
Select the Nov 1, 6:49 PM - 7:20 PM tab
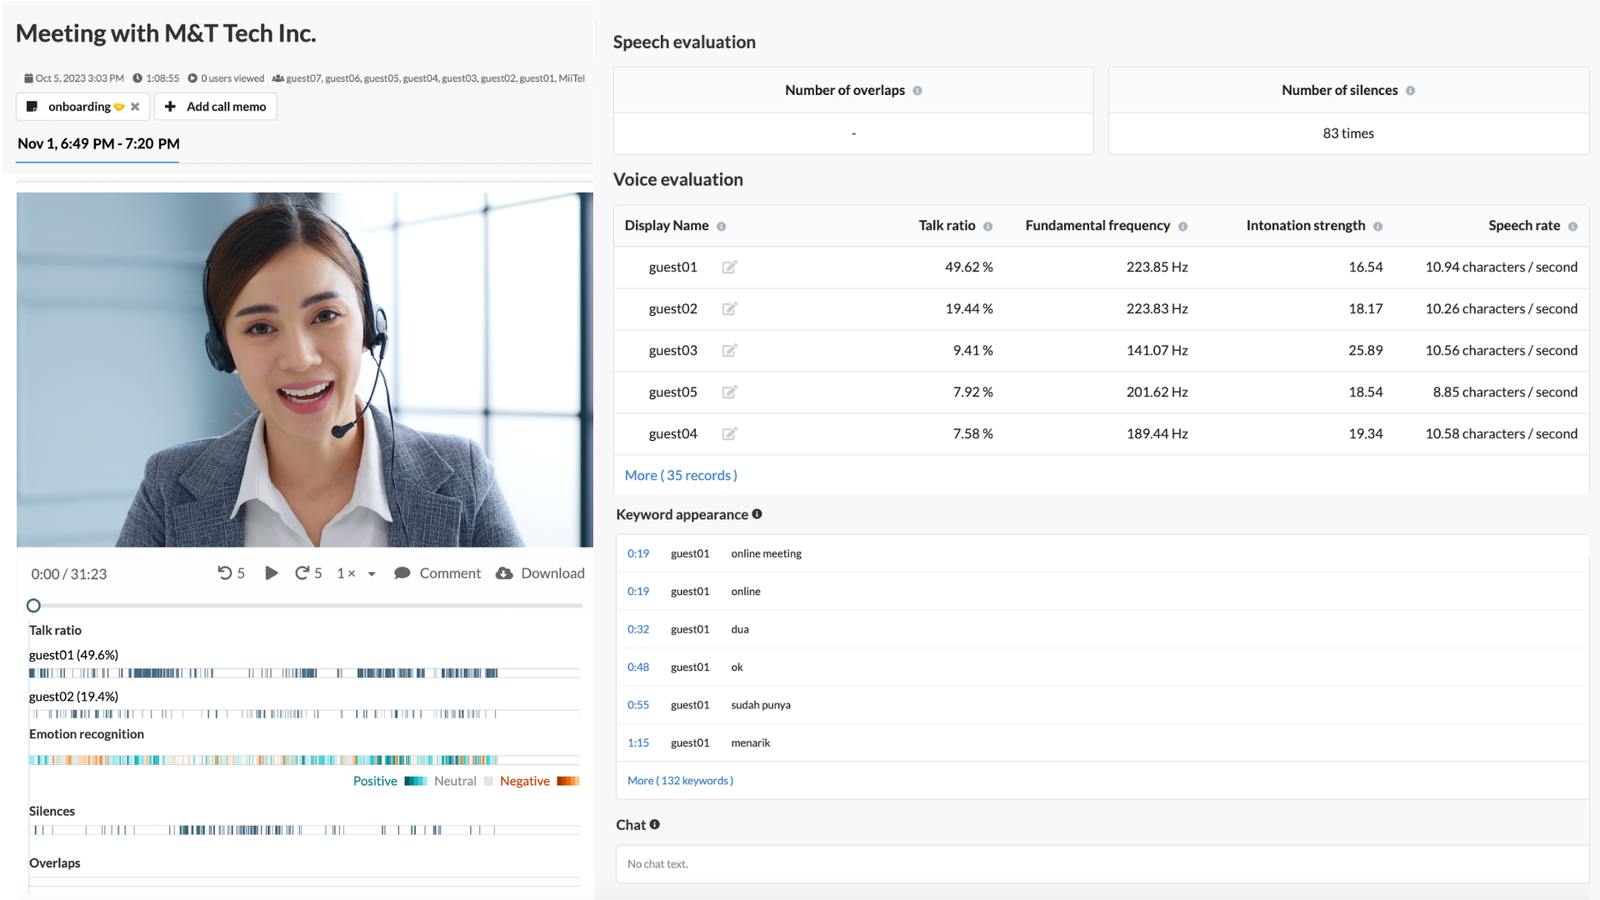(97, 144)
